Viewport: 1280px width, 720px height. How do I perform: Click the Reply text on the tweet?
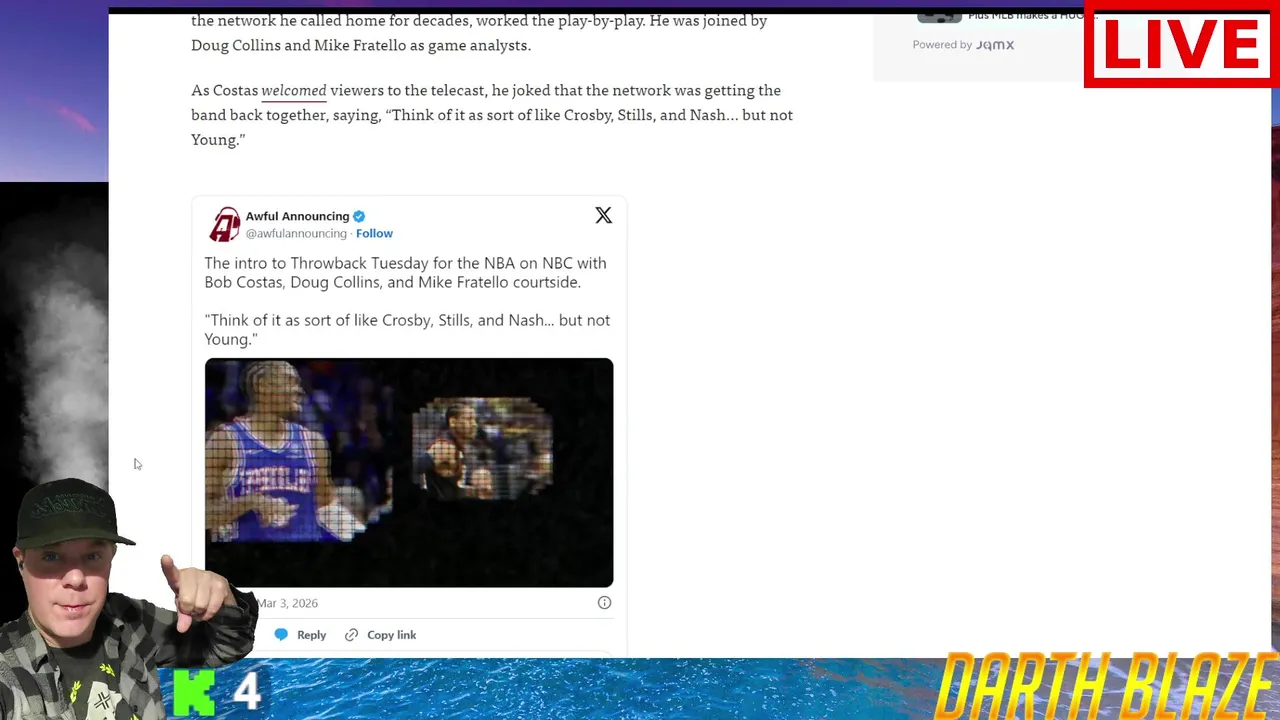[311, 635]
